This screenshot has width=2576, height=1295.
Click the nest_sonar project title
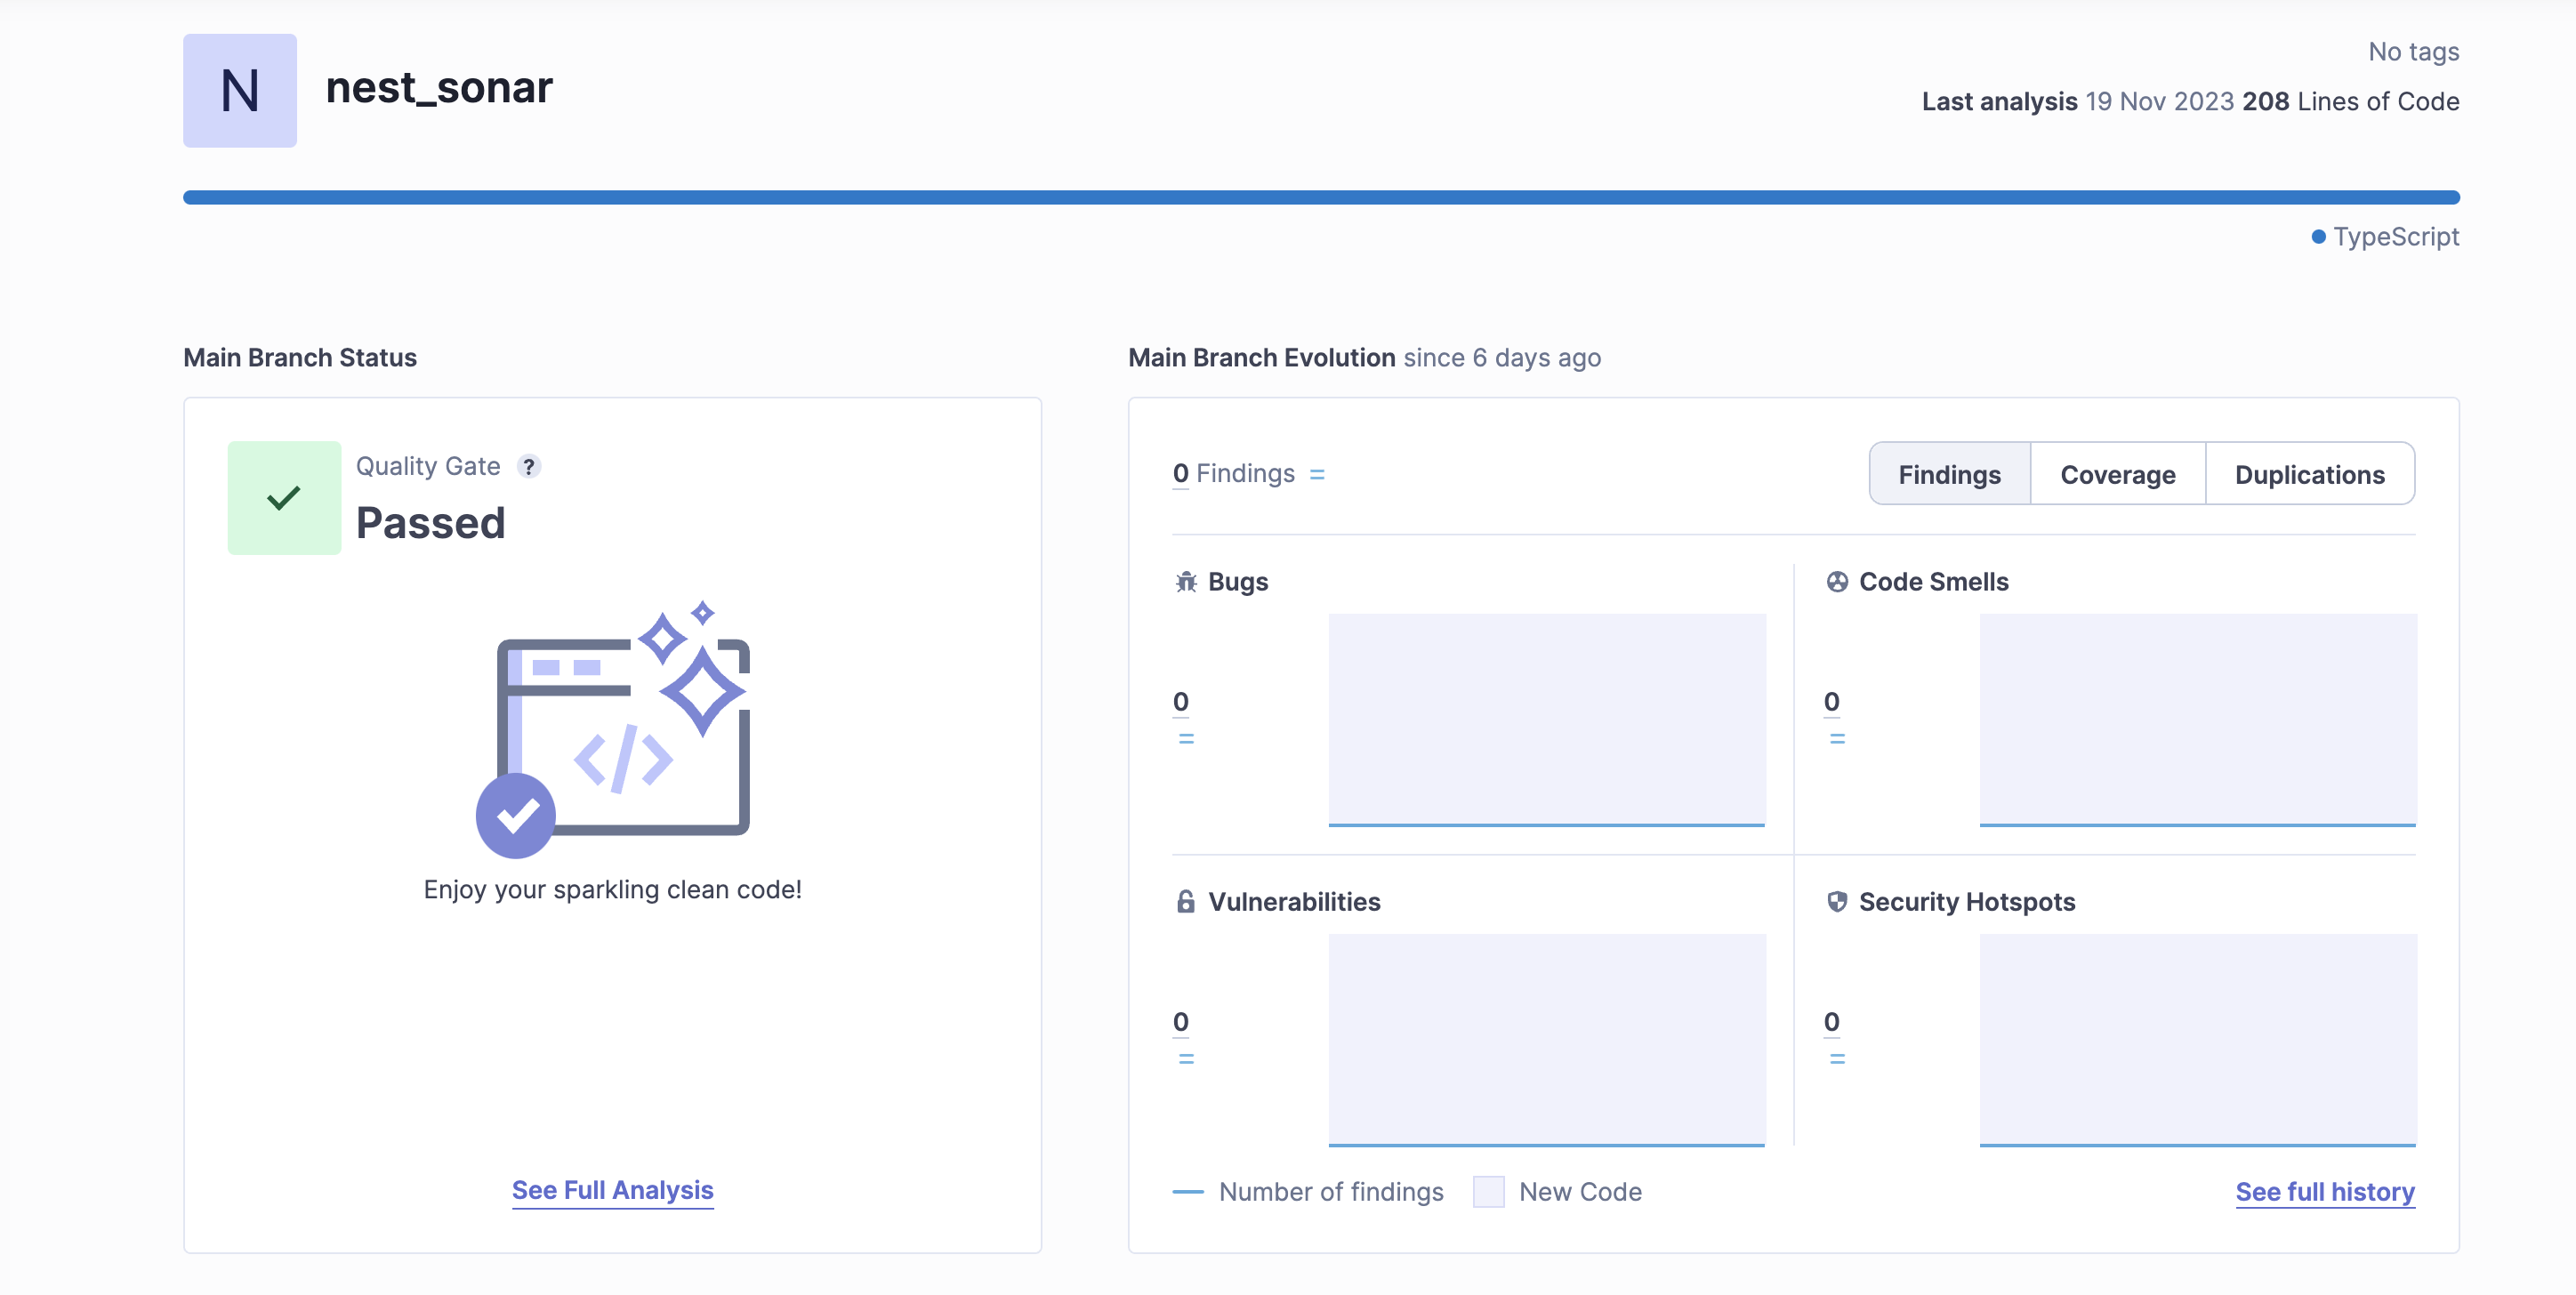tap(439, 88)
